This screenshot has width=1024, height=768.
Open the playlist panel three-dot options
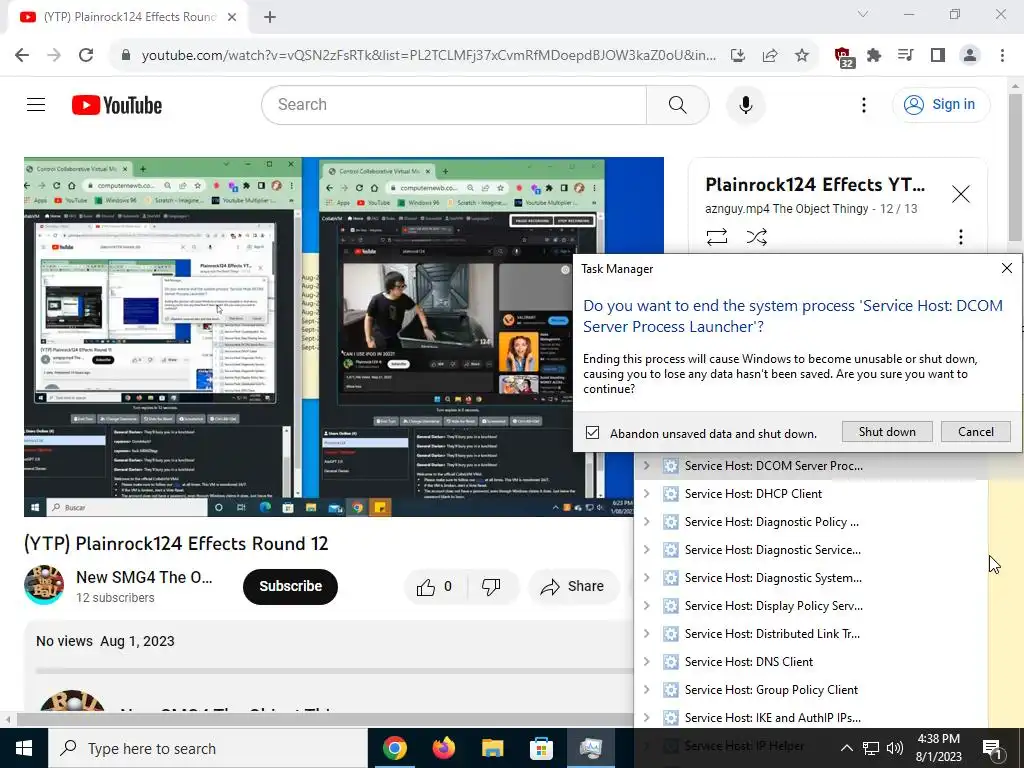point(960,236)
